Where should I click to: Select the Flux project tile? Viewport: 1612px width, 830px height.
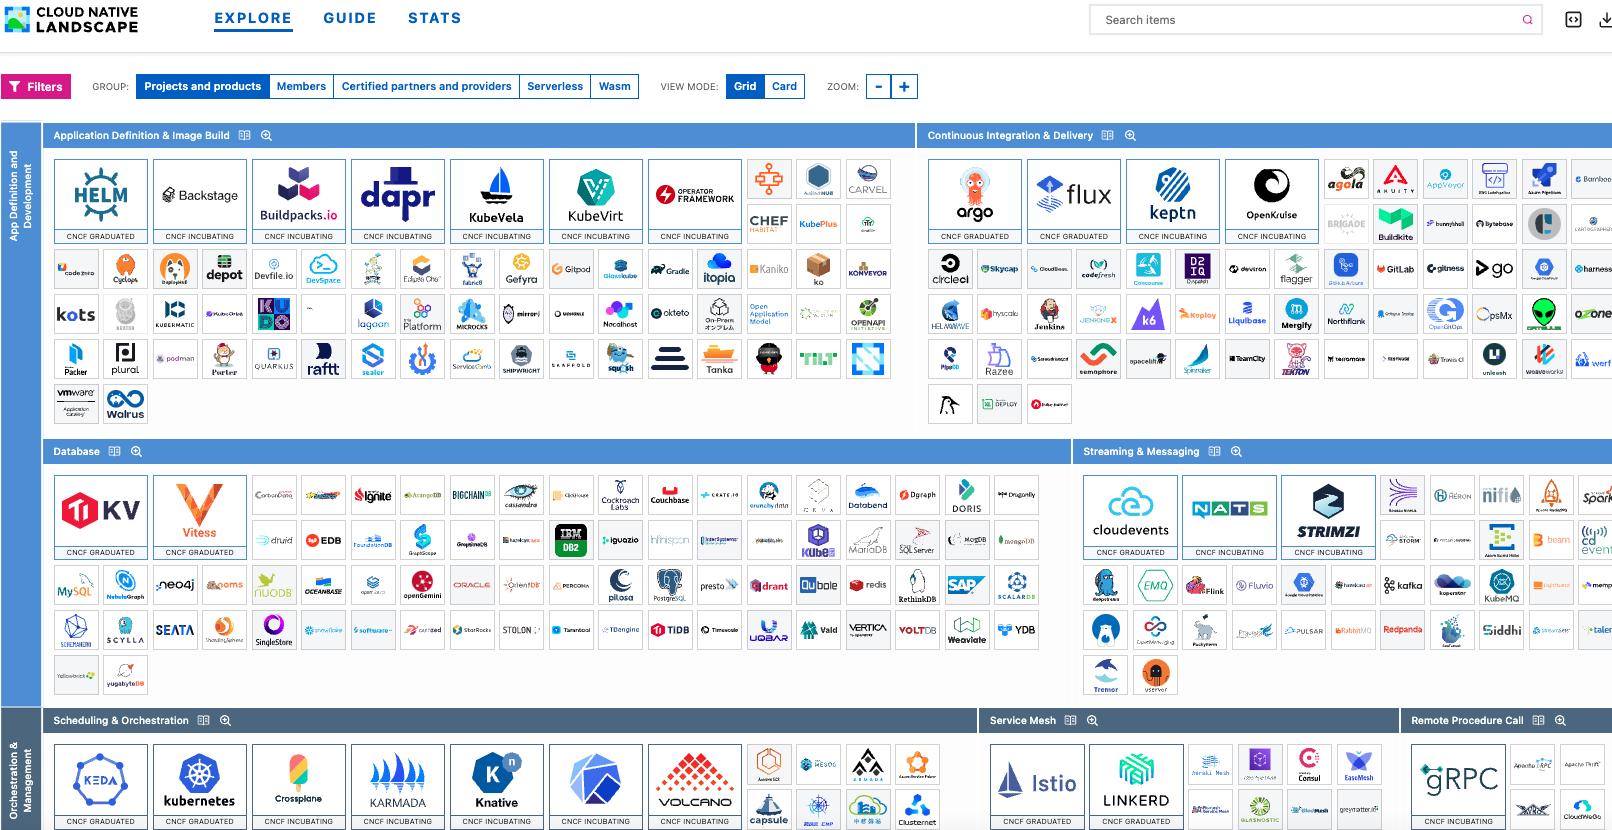pyautogui.click(x=1073, y=201)
